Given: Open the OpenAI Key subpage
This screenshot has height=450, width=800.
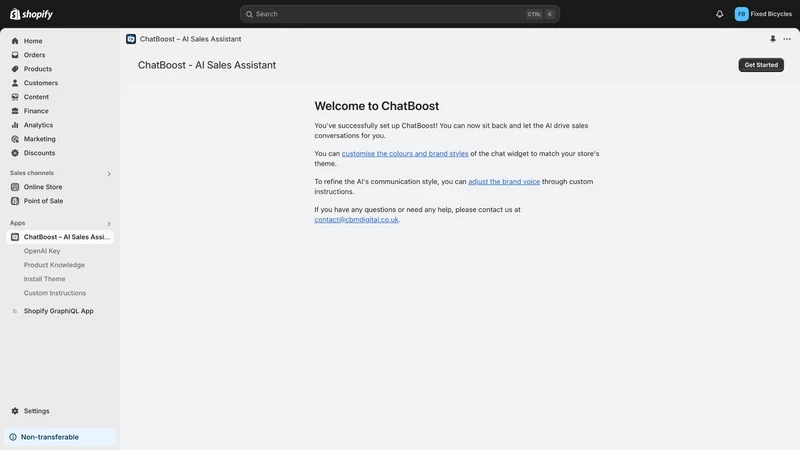Looking at the screenshot, I should [x=42, y=251].
